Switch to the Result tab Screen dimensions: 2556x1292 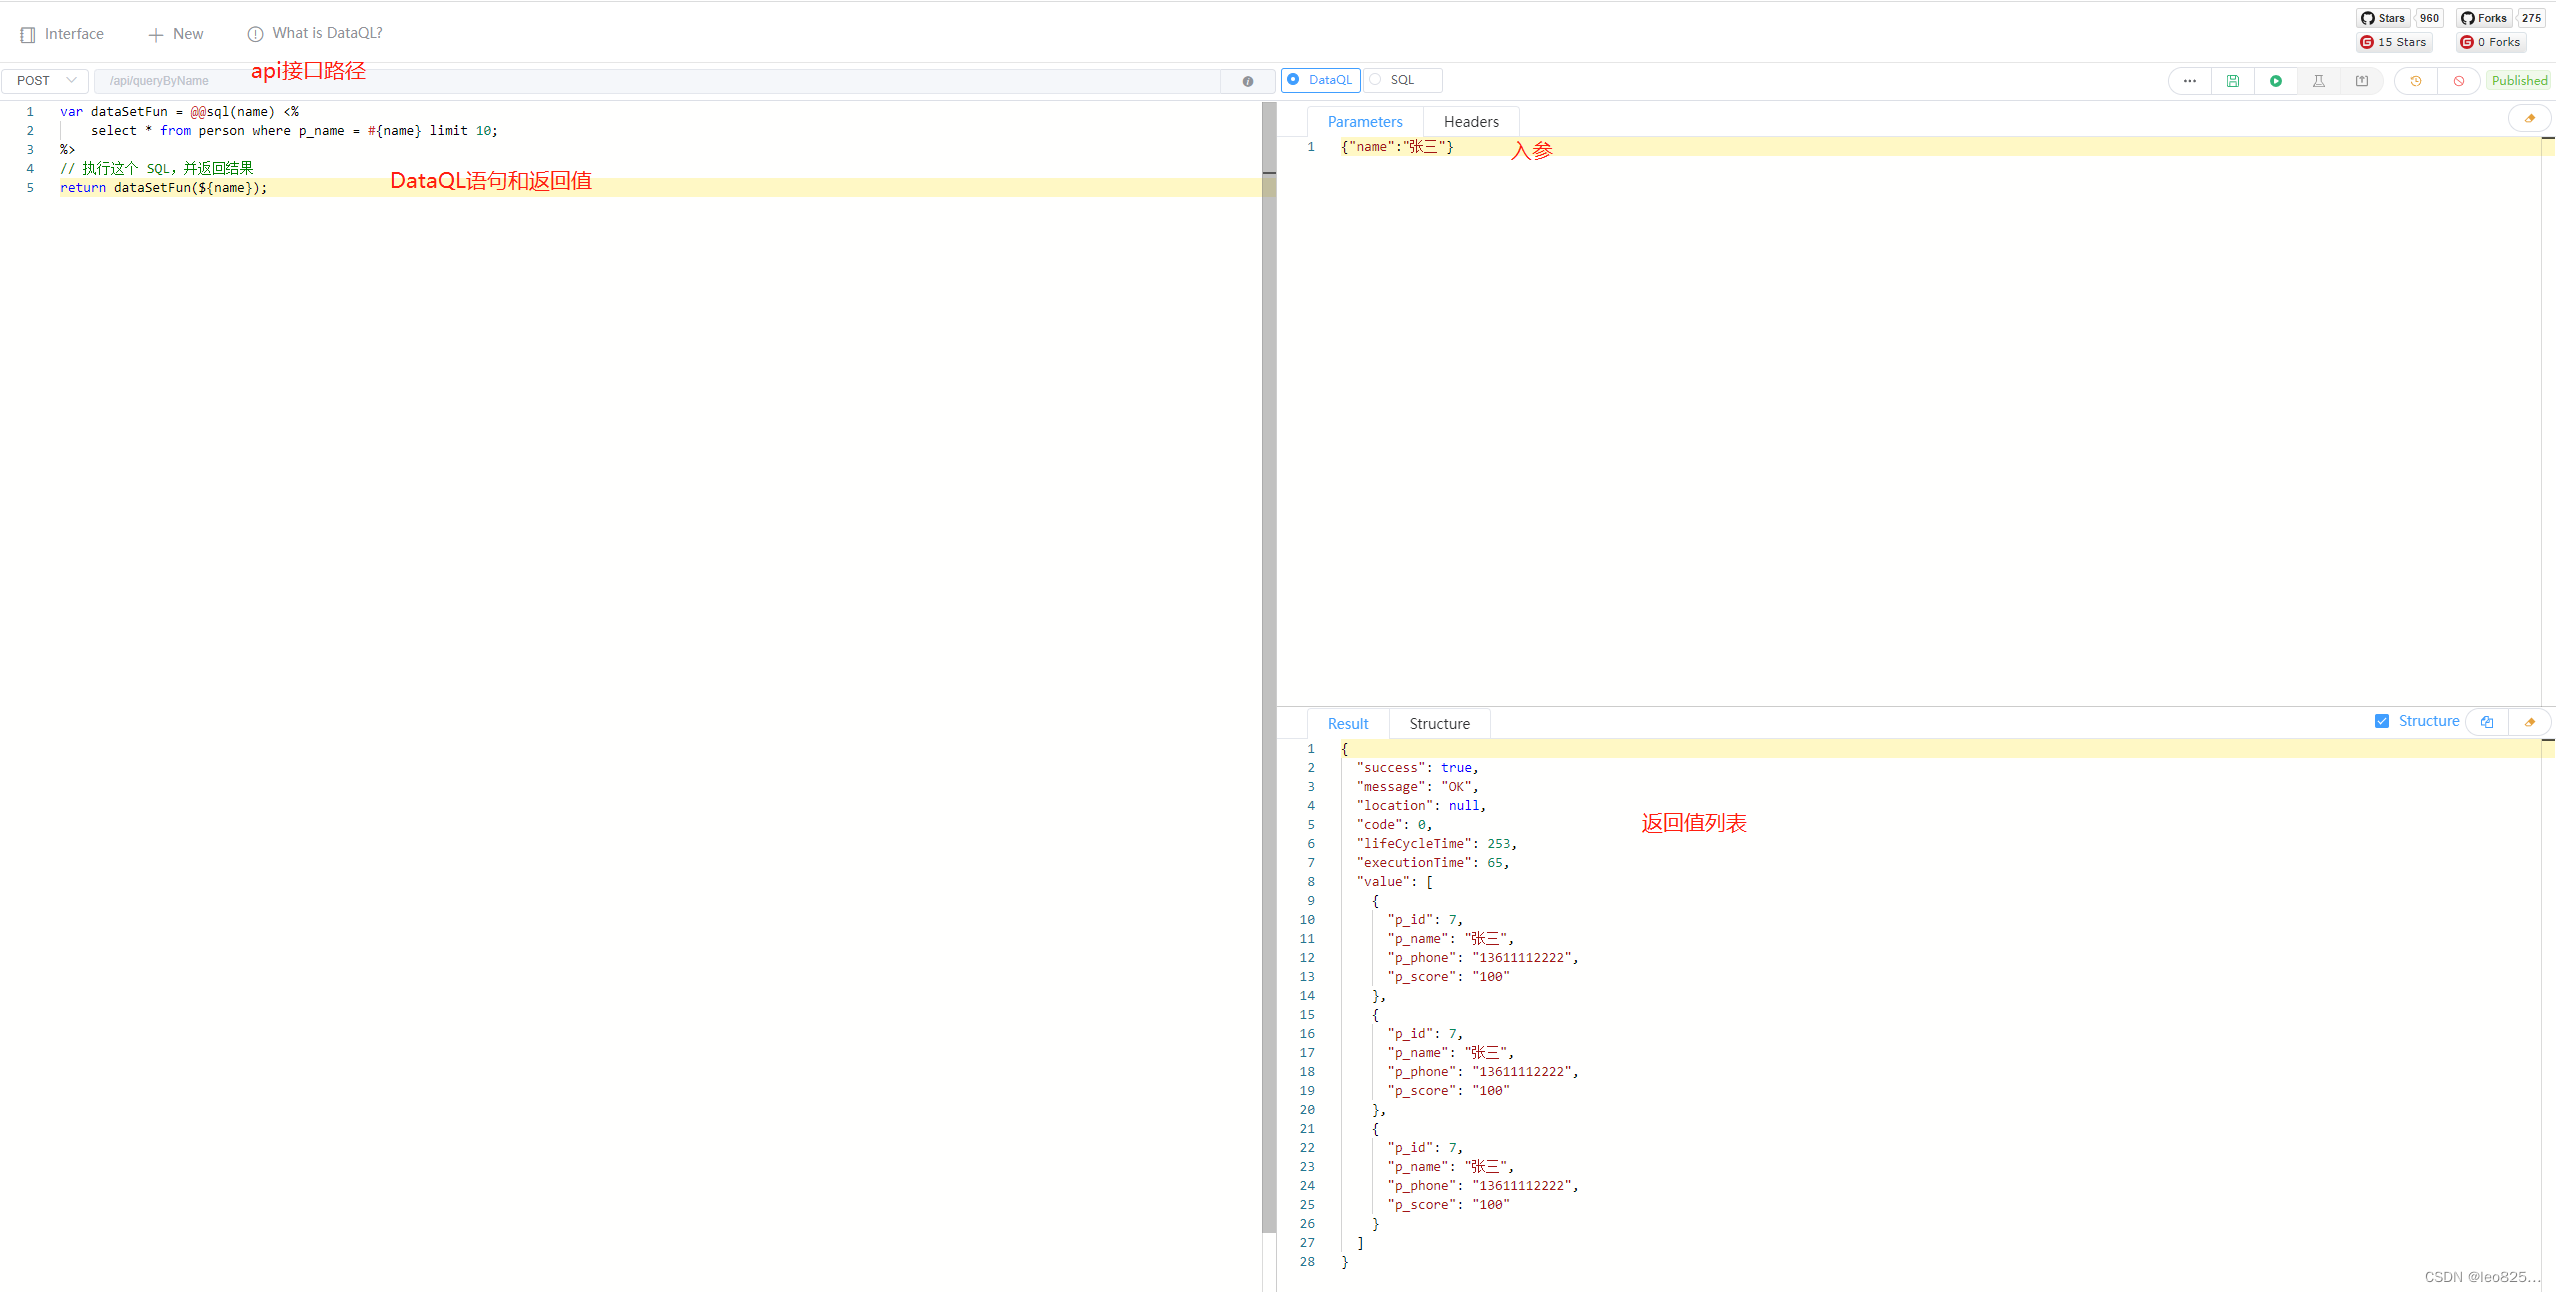1348,724
